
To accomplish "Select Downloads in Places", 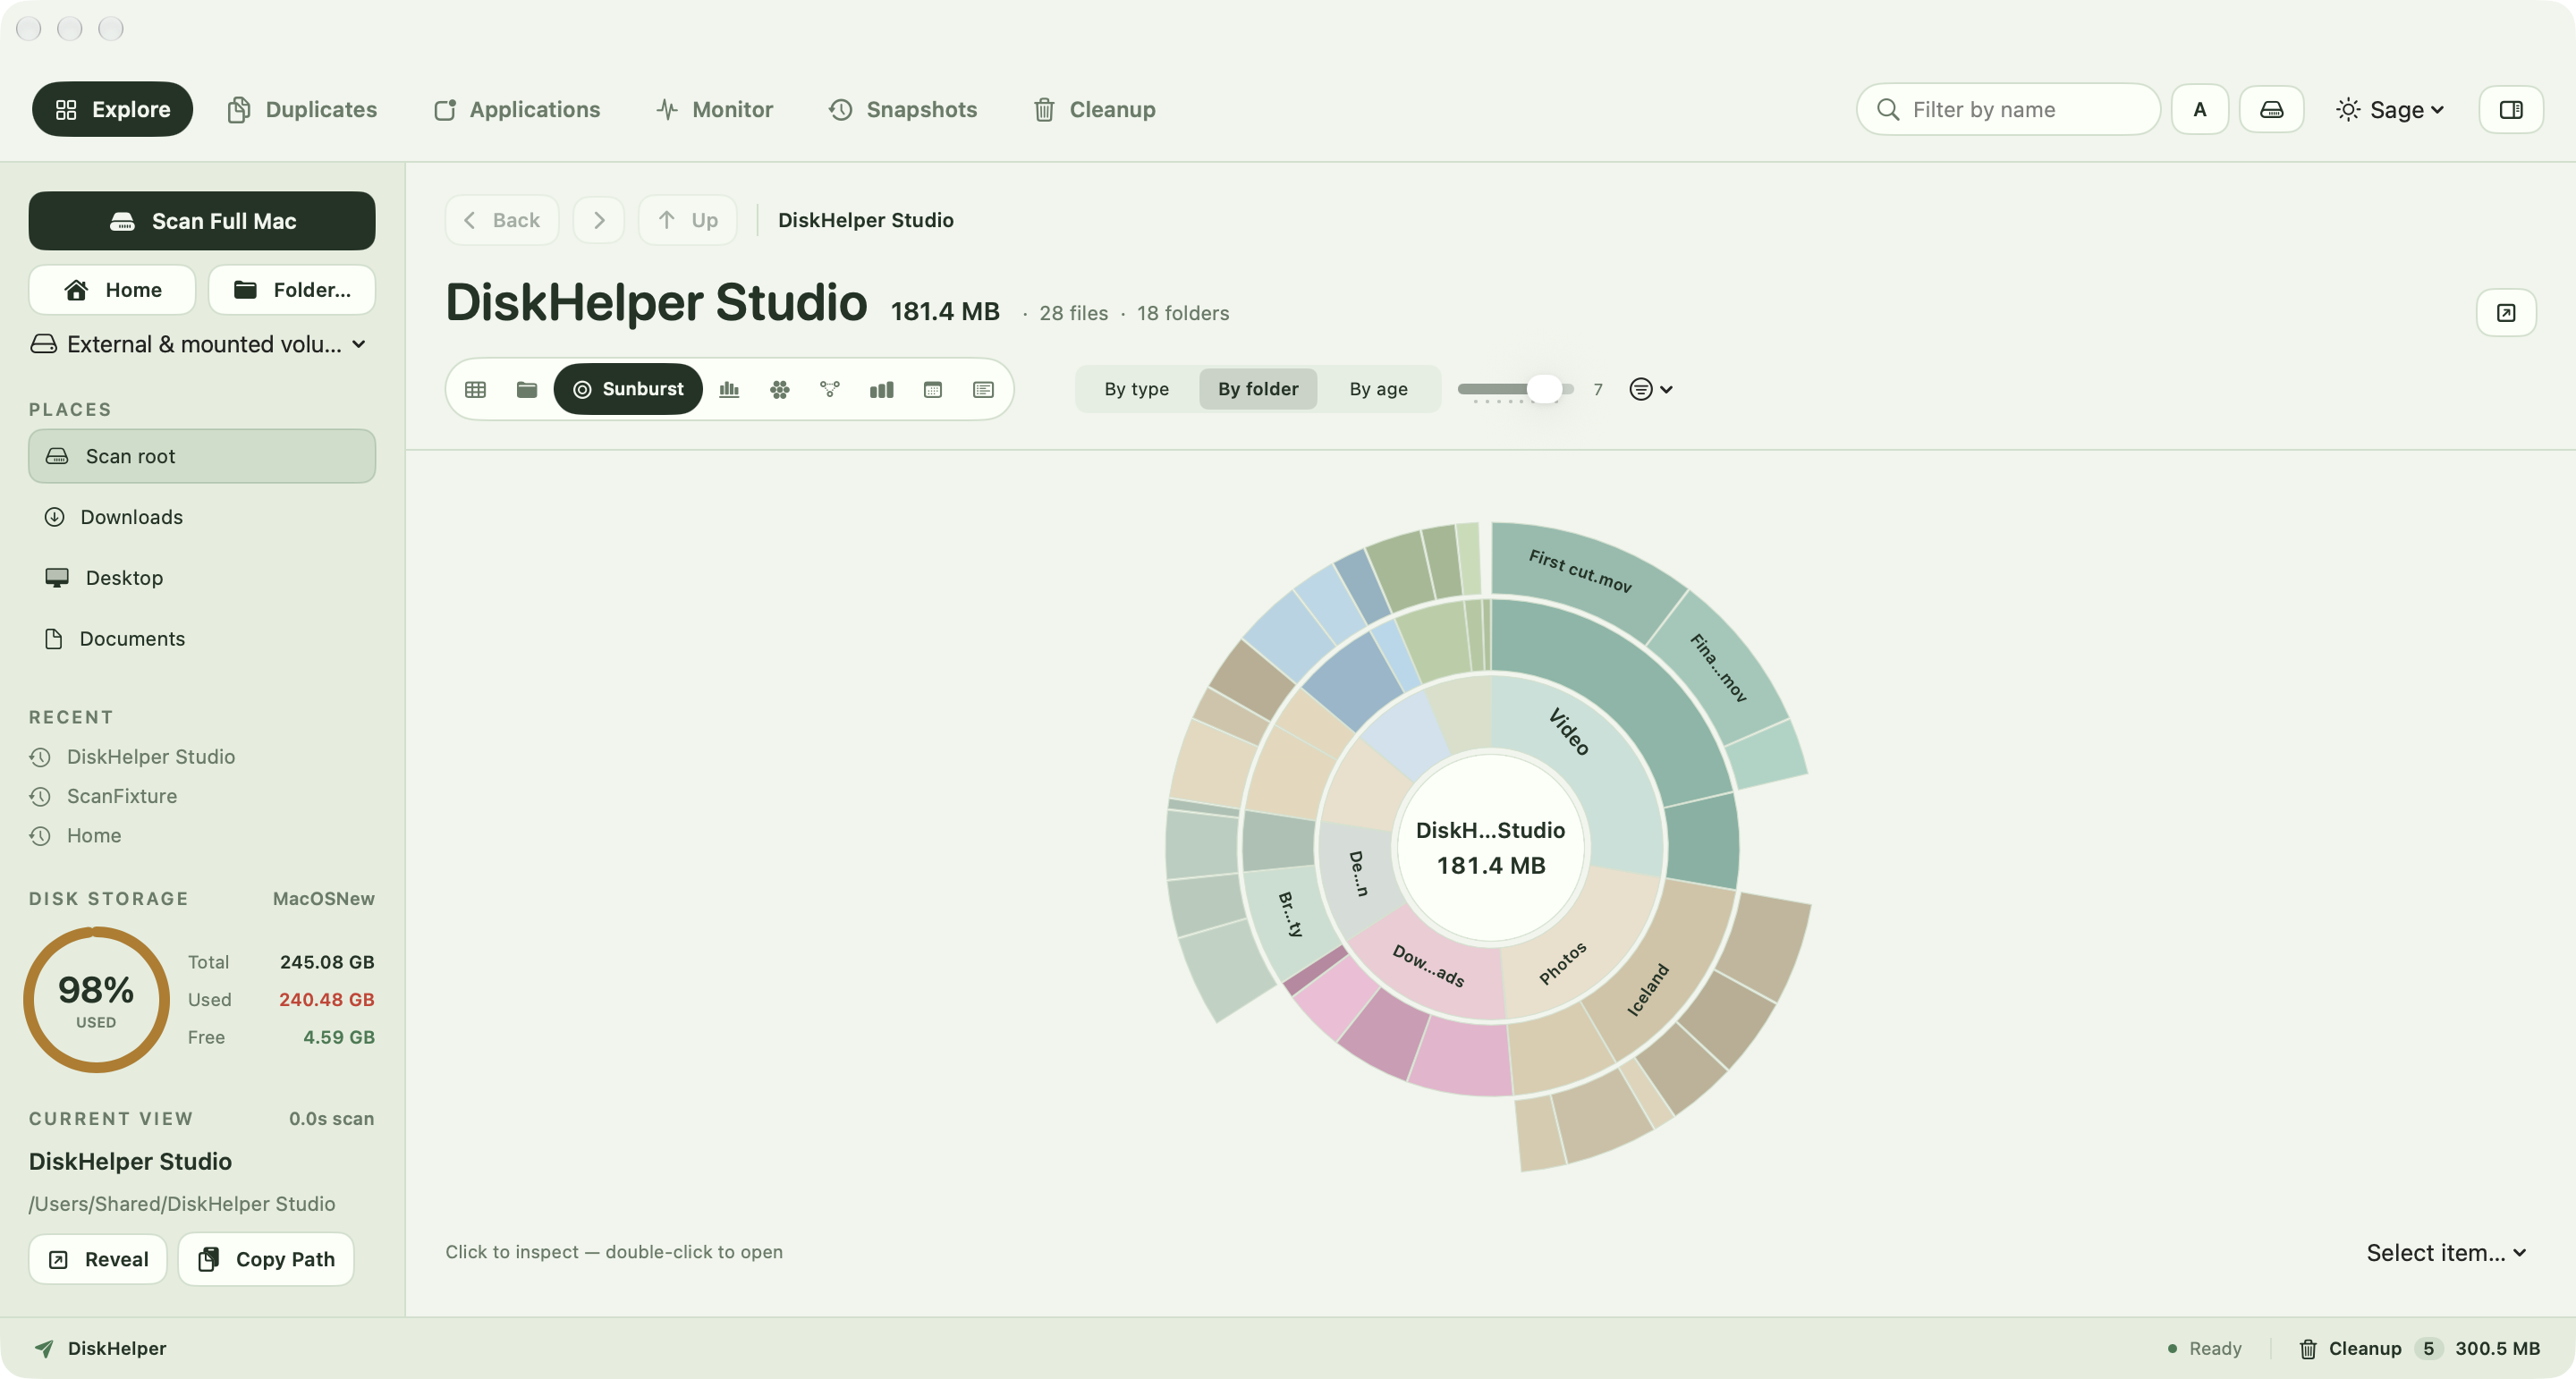I will pyautogui.click(x=202, y=517).
